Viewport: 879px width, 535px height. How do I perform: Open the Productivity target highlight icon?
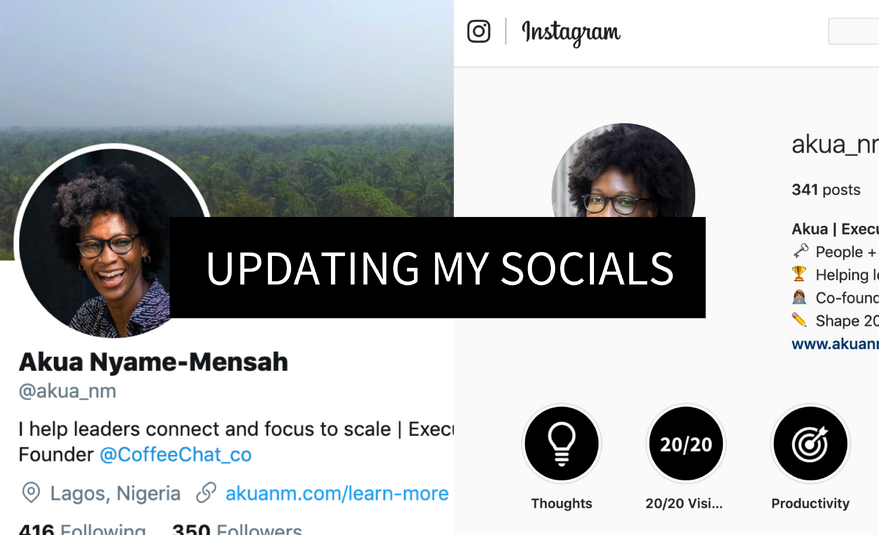pyautogui.click(x=810, y=444)
